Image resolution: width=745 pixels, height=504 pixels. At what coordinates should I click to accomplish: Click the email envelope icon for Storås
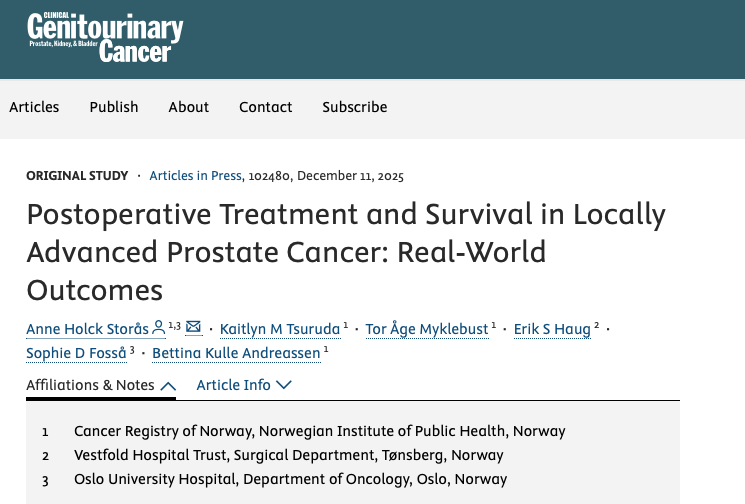[193, 328]
